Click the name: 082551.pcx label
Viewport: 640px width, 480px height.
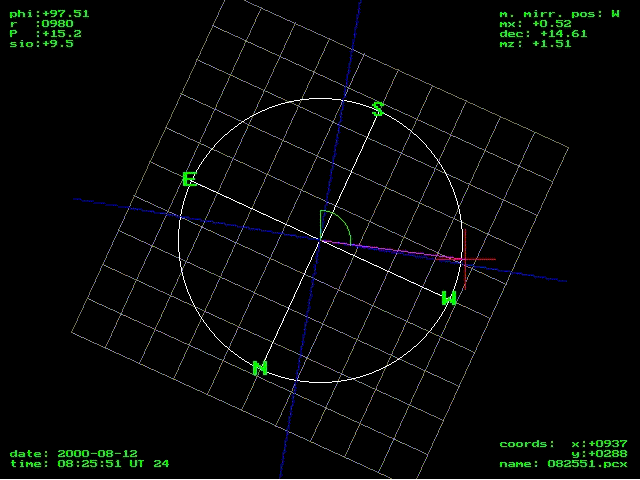click(563, 464)
